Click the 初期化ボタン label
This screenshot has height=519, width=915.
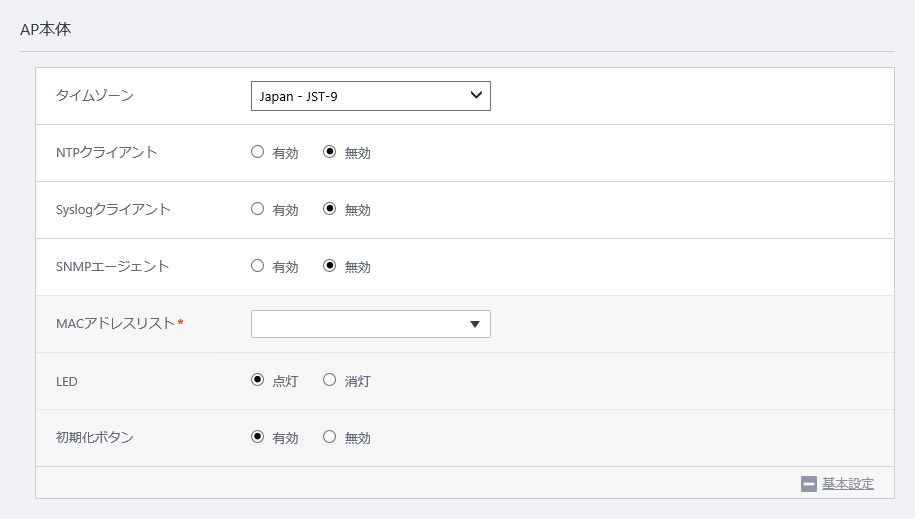pyautogui.click(x=95, y=437)
